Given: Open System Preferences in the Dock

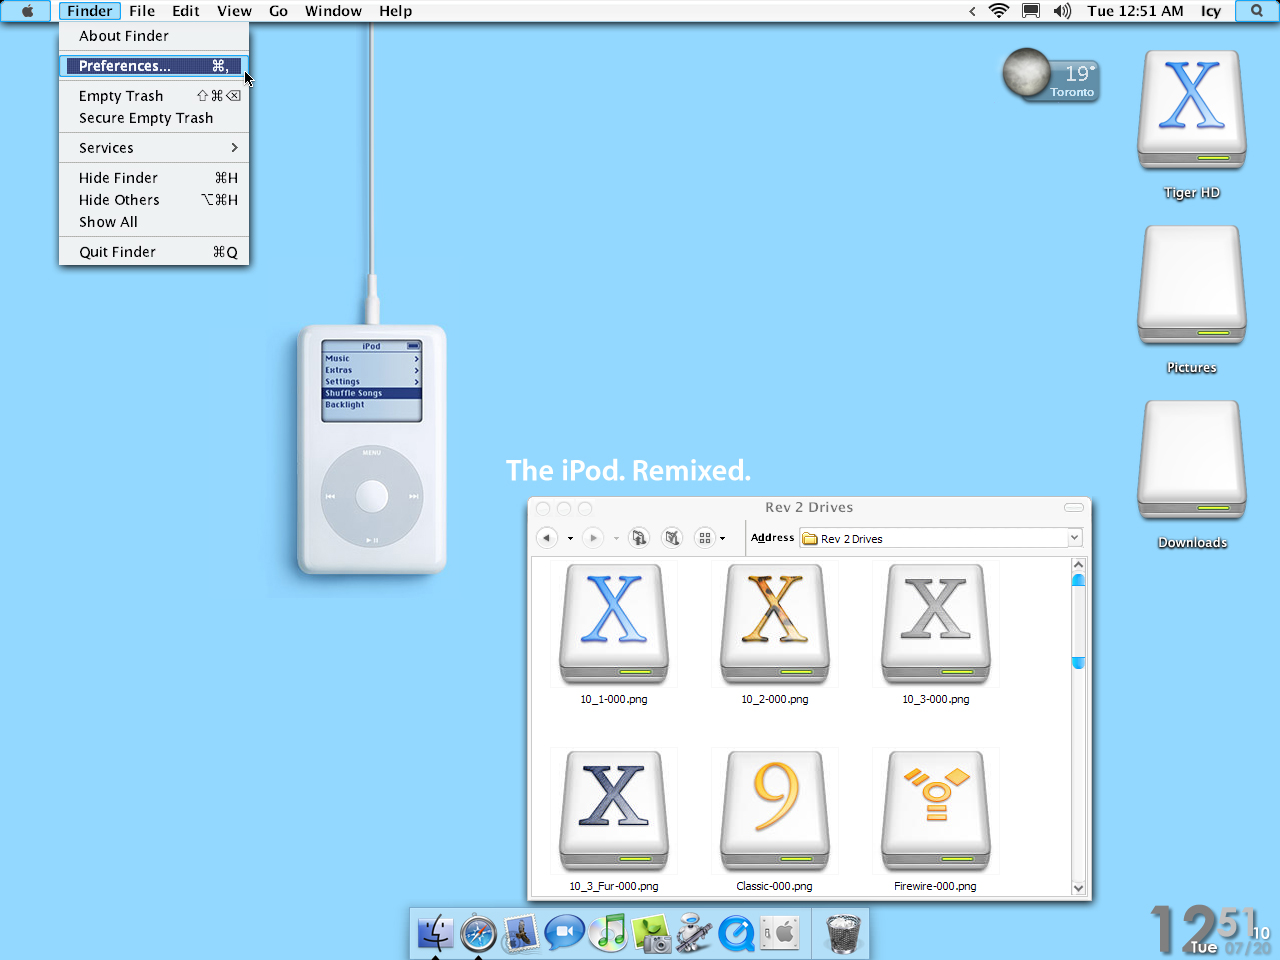Looking at the screenshot, I should click(780, 933).
